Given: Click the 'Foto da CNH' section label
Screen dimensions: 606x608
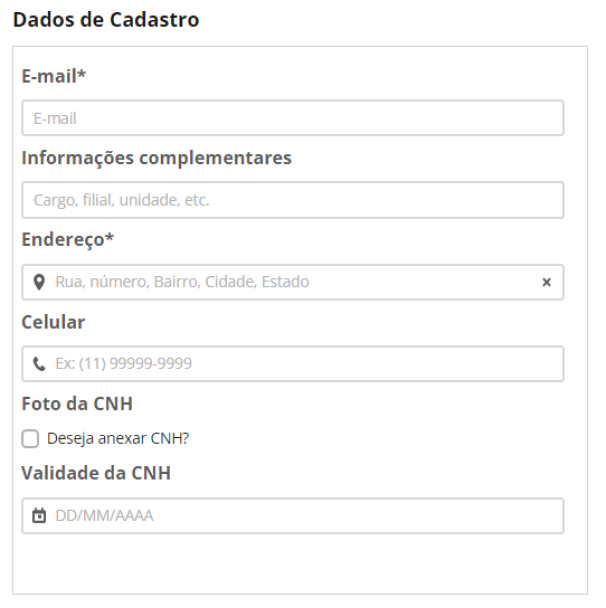Looking at the screenshot, I should click(77, 403).
